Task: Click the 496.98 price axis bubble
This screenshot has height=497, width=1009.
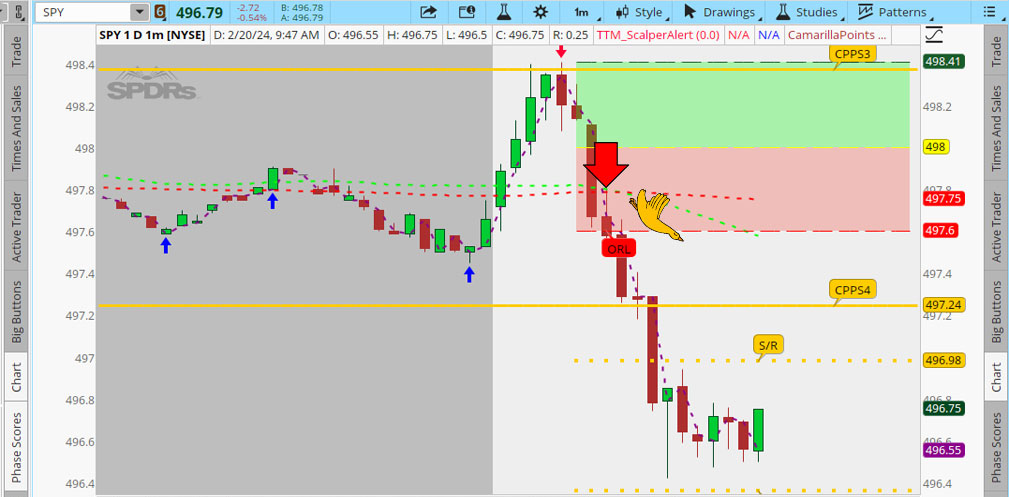Action: (x=943, y=361)
